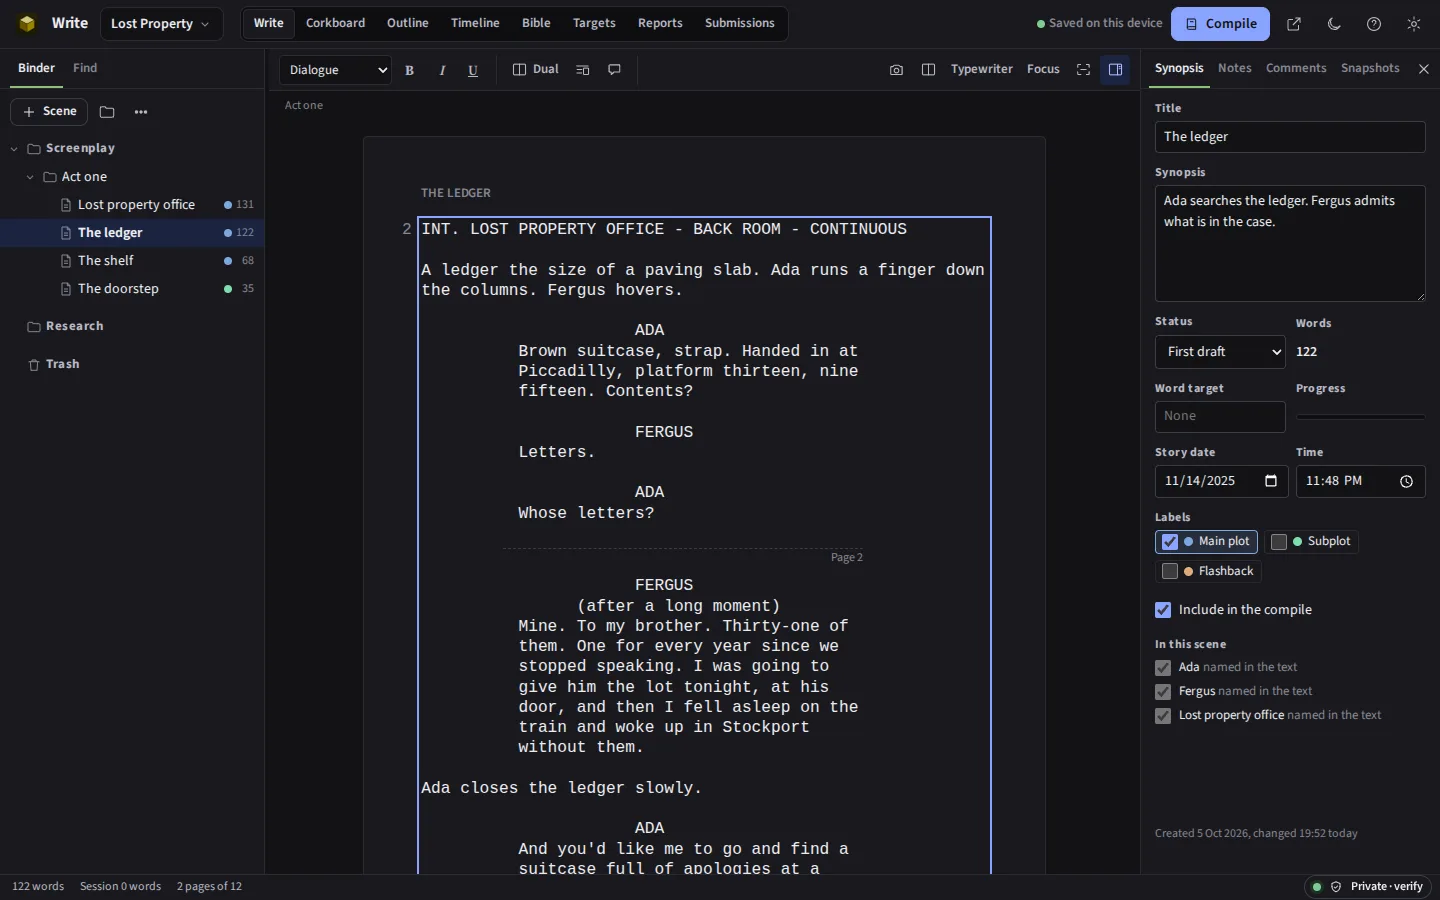Open the time picker clock icon
The image size is (1440, 900).
1406,481
